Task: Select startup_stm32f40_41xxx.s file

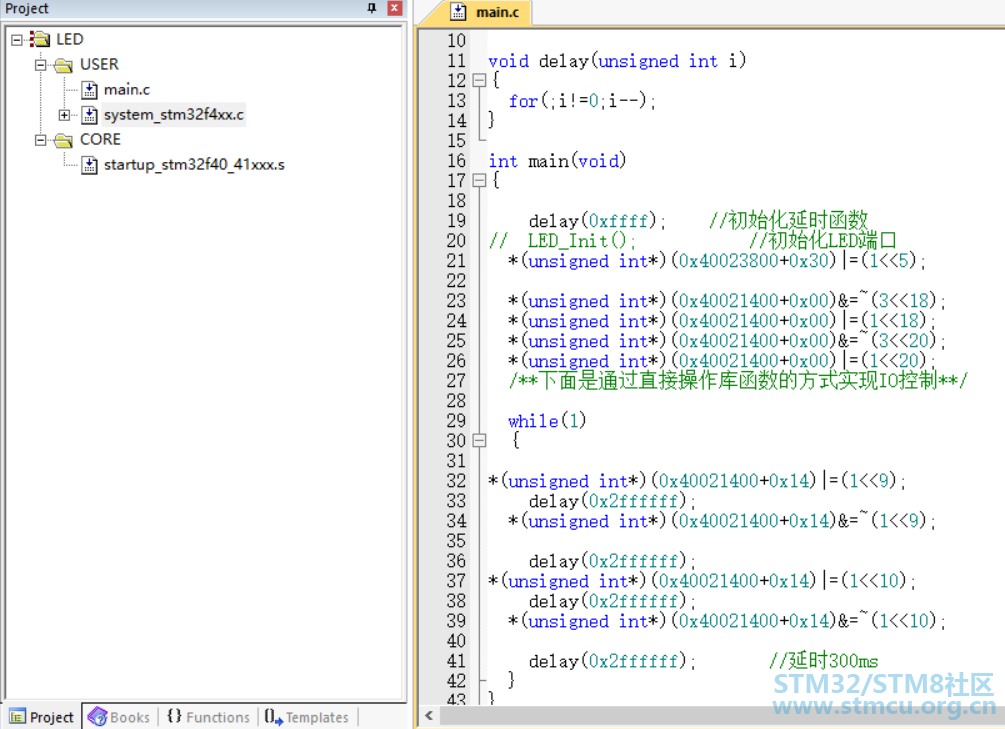Action: 194,165
